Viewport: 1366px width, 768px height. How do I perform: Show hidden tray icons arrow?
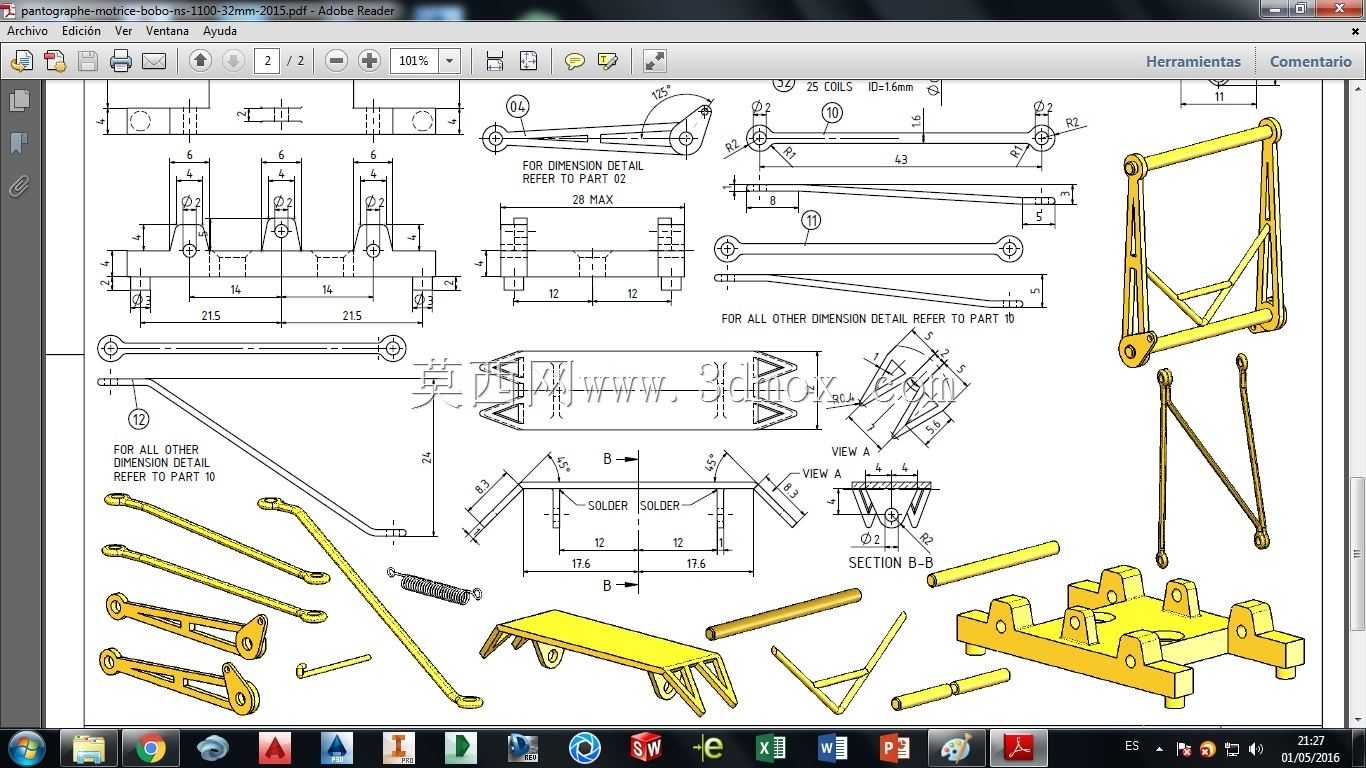click(x=1160, y=748)
